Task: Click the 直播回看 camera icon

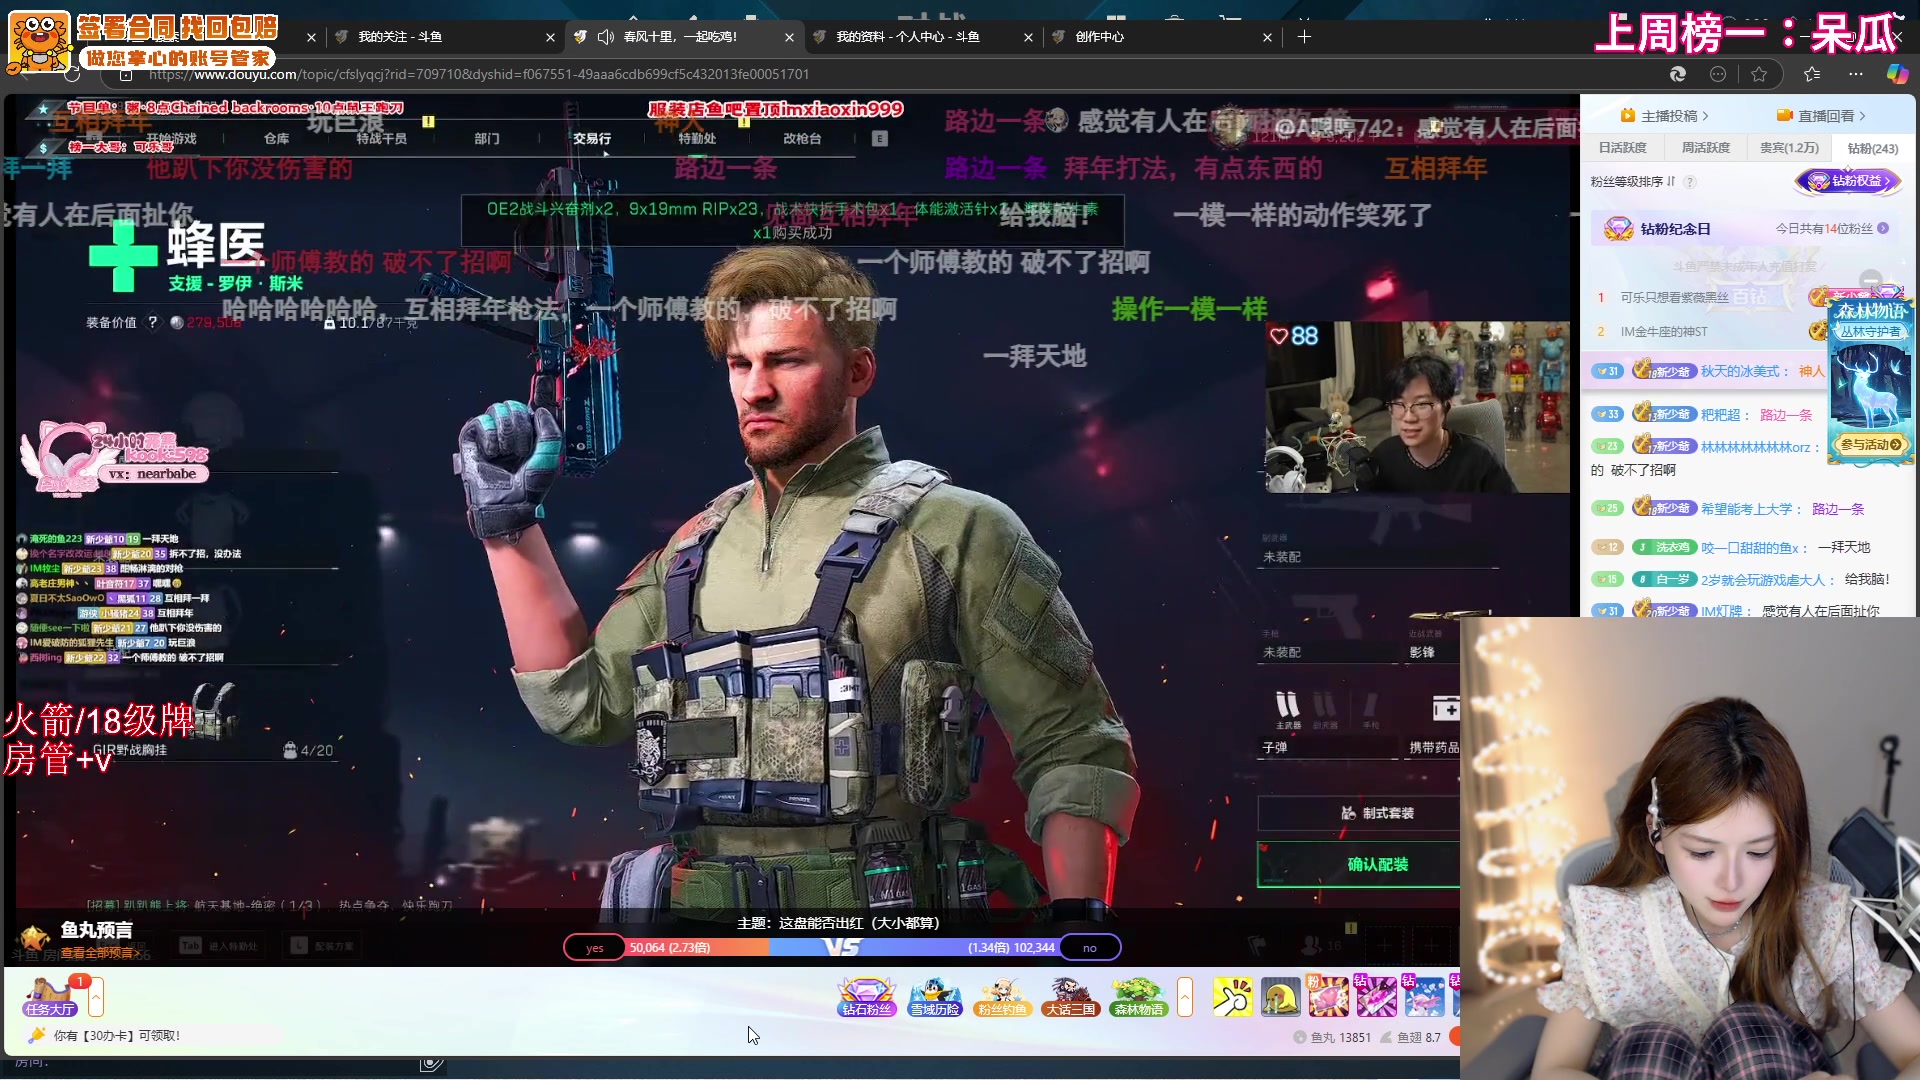Action: (1784, 116)
